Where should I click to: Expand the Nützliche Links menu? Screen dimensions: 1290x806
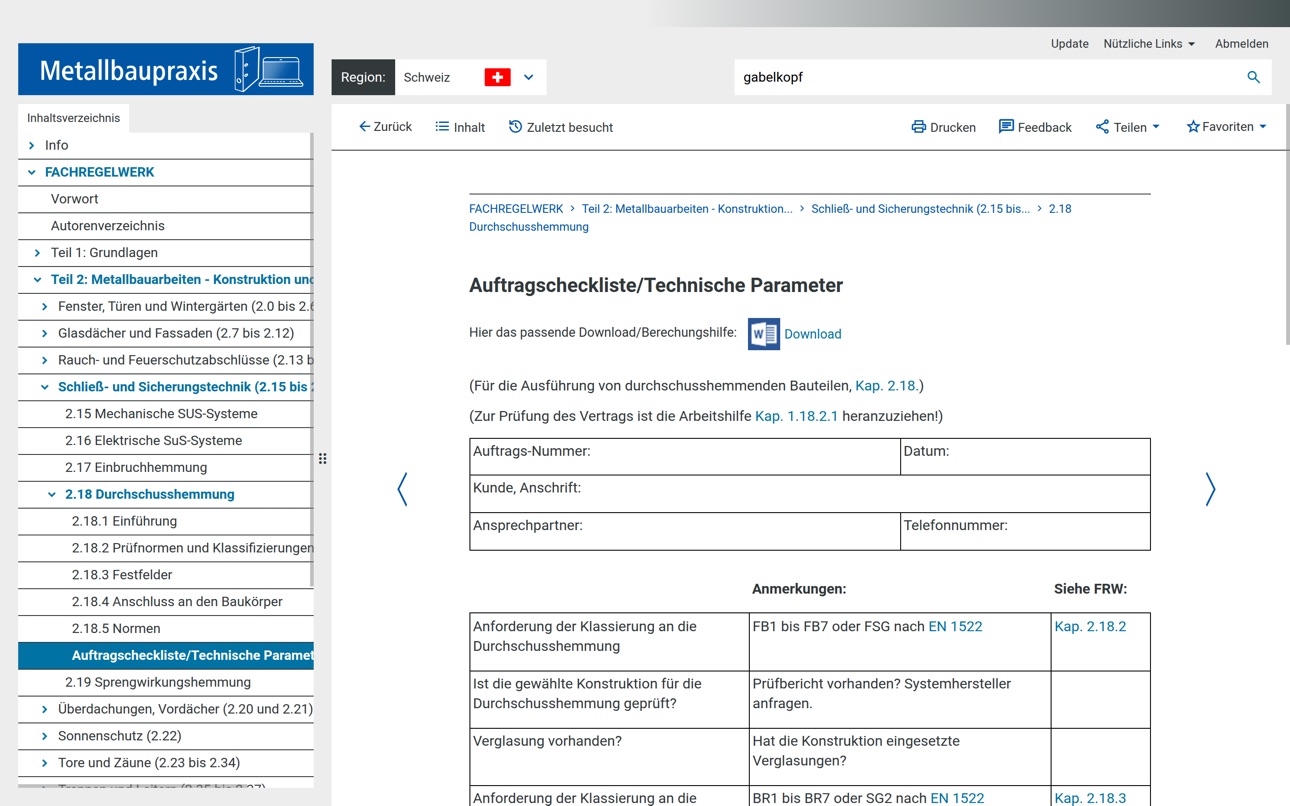(x=1149, y=44)
